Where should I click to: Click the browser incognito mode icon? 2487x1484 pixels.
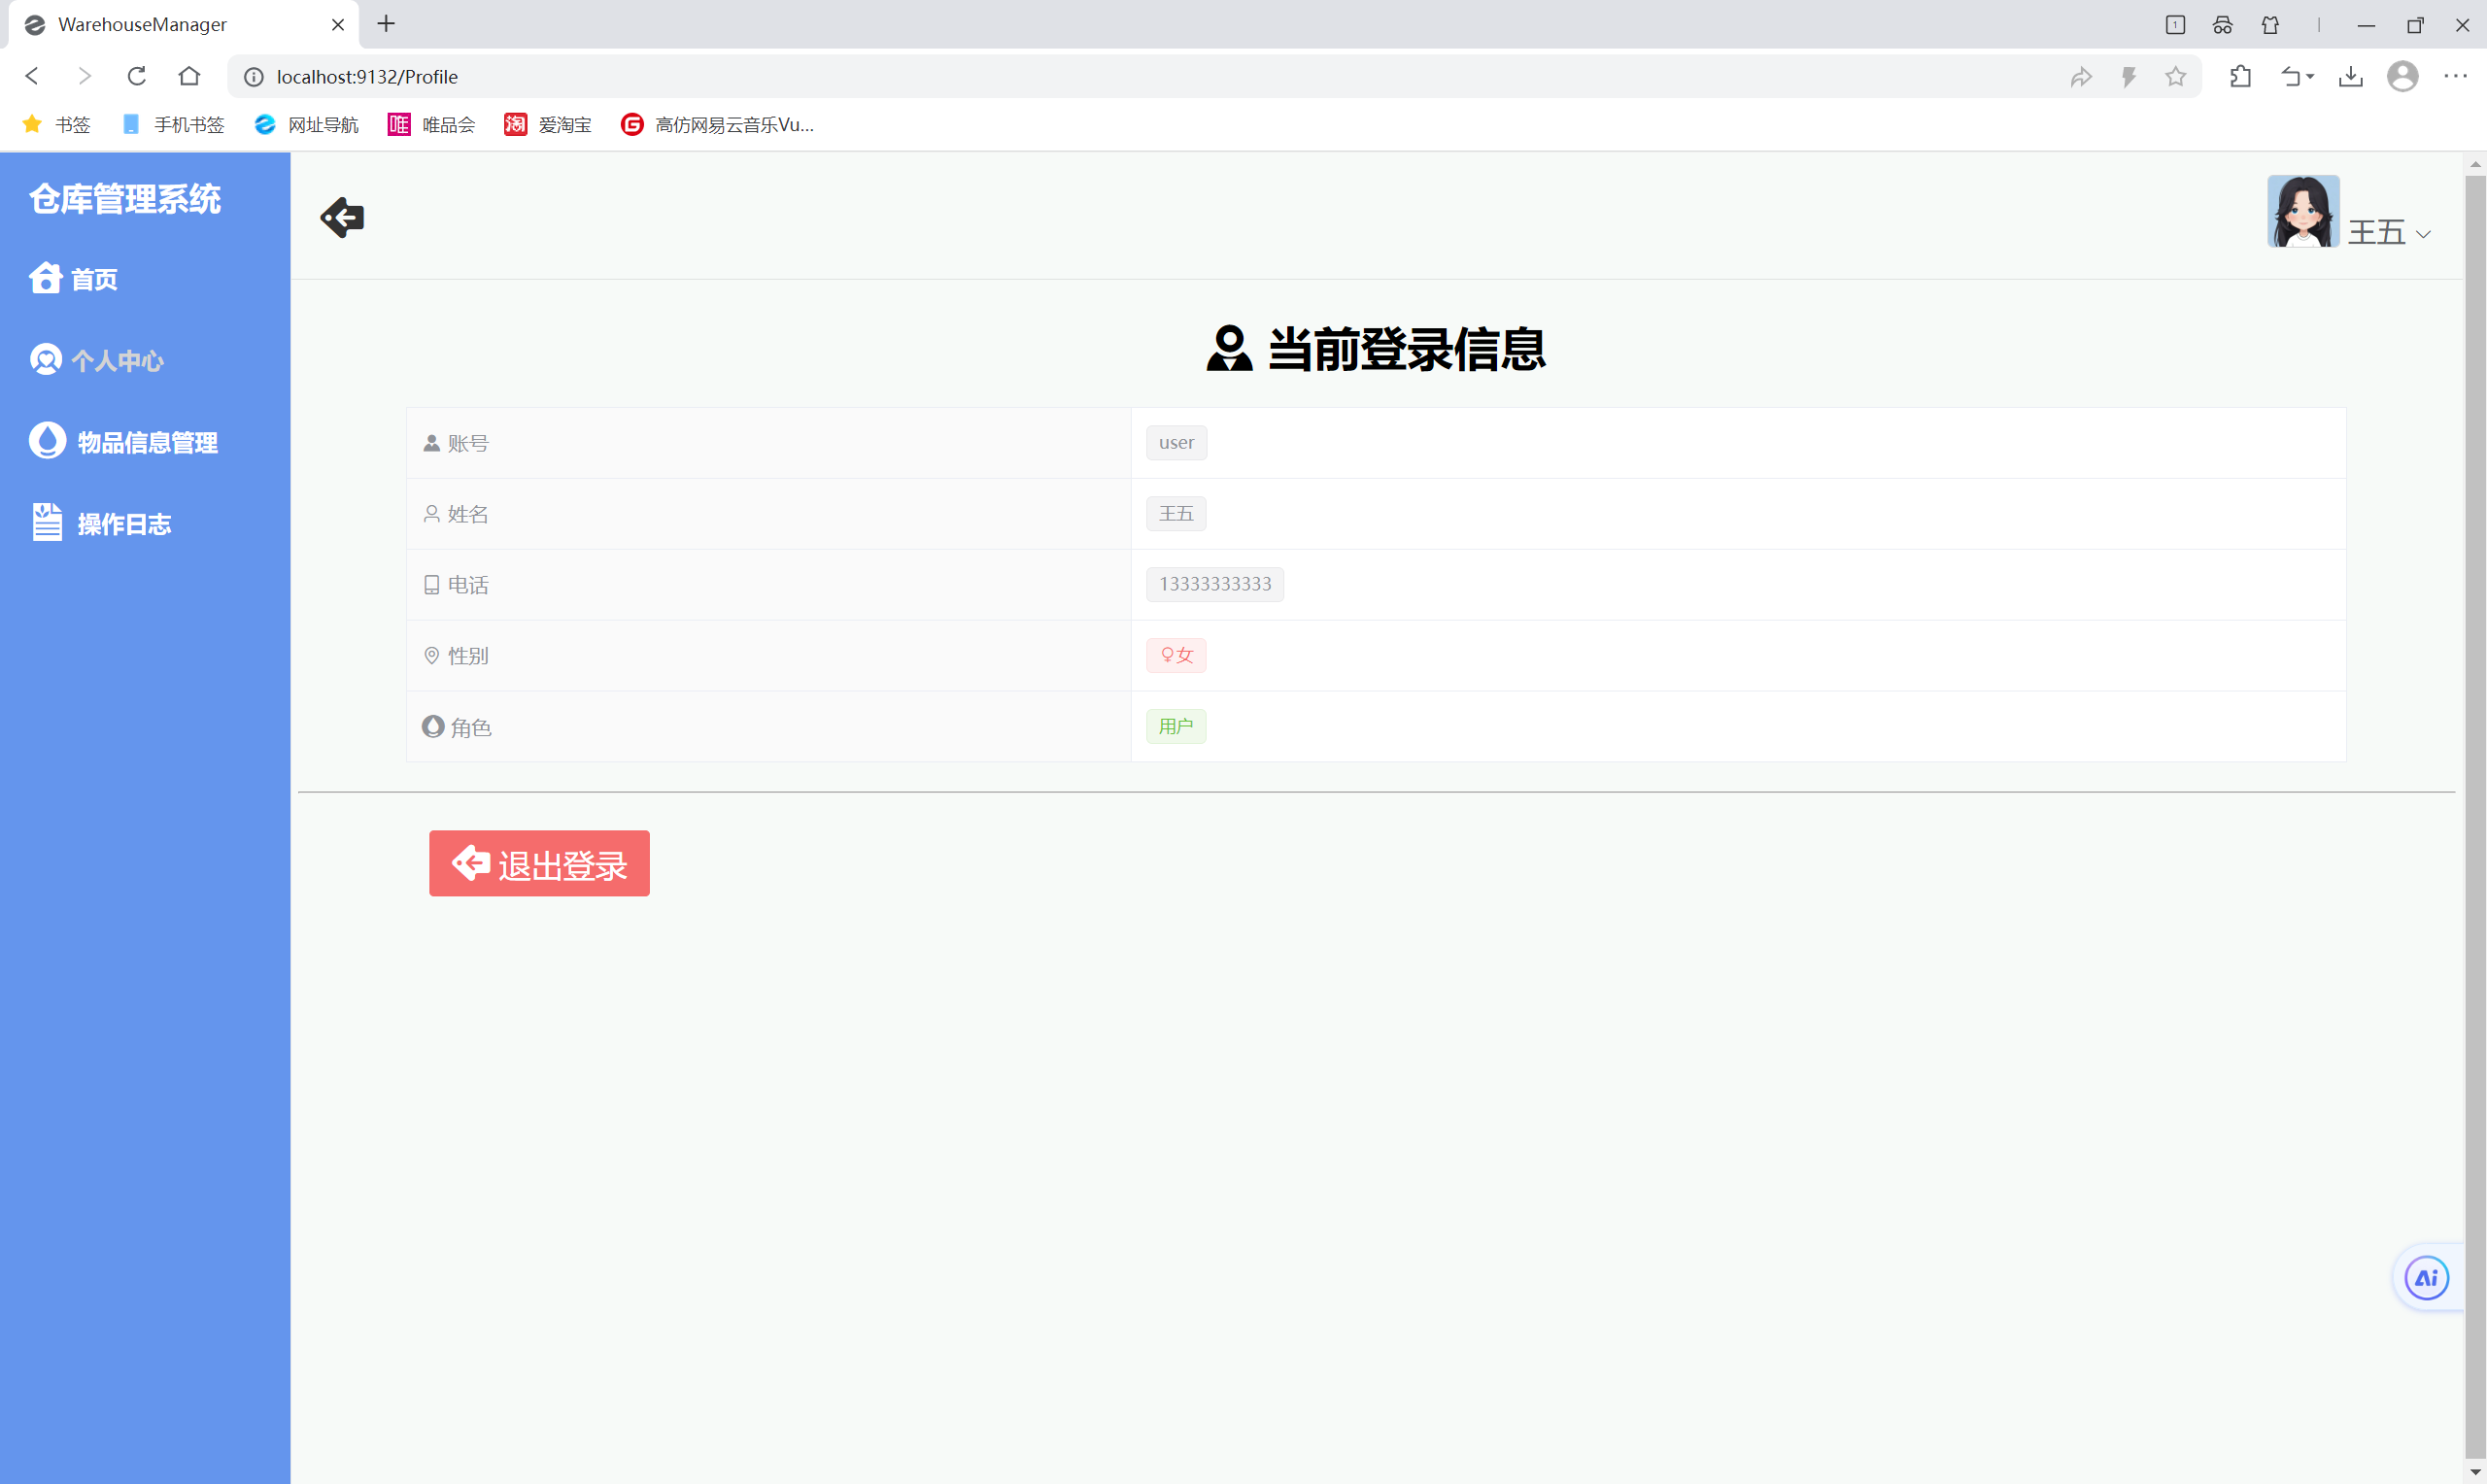[x=2221, y=24]
